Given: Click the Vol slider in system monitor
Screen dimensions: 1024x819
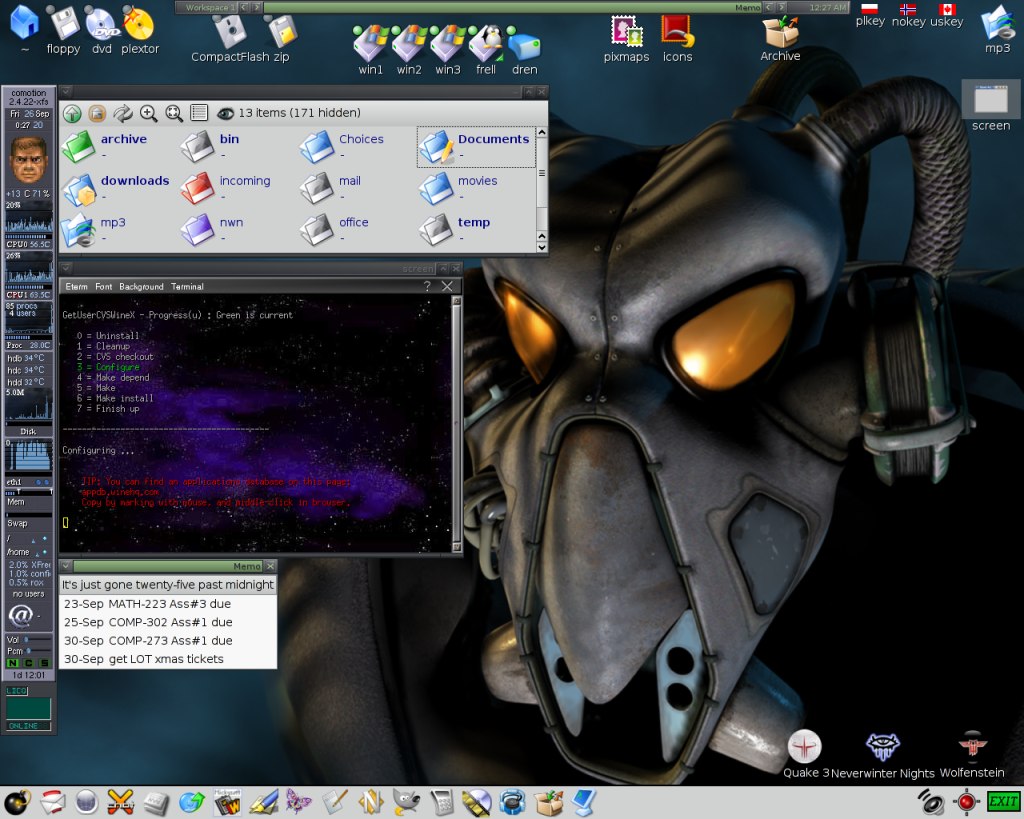Looking at the screenshot, I should pos(38,639).
